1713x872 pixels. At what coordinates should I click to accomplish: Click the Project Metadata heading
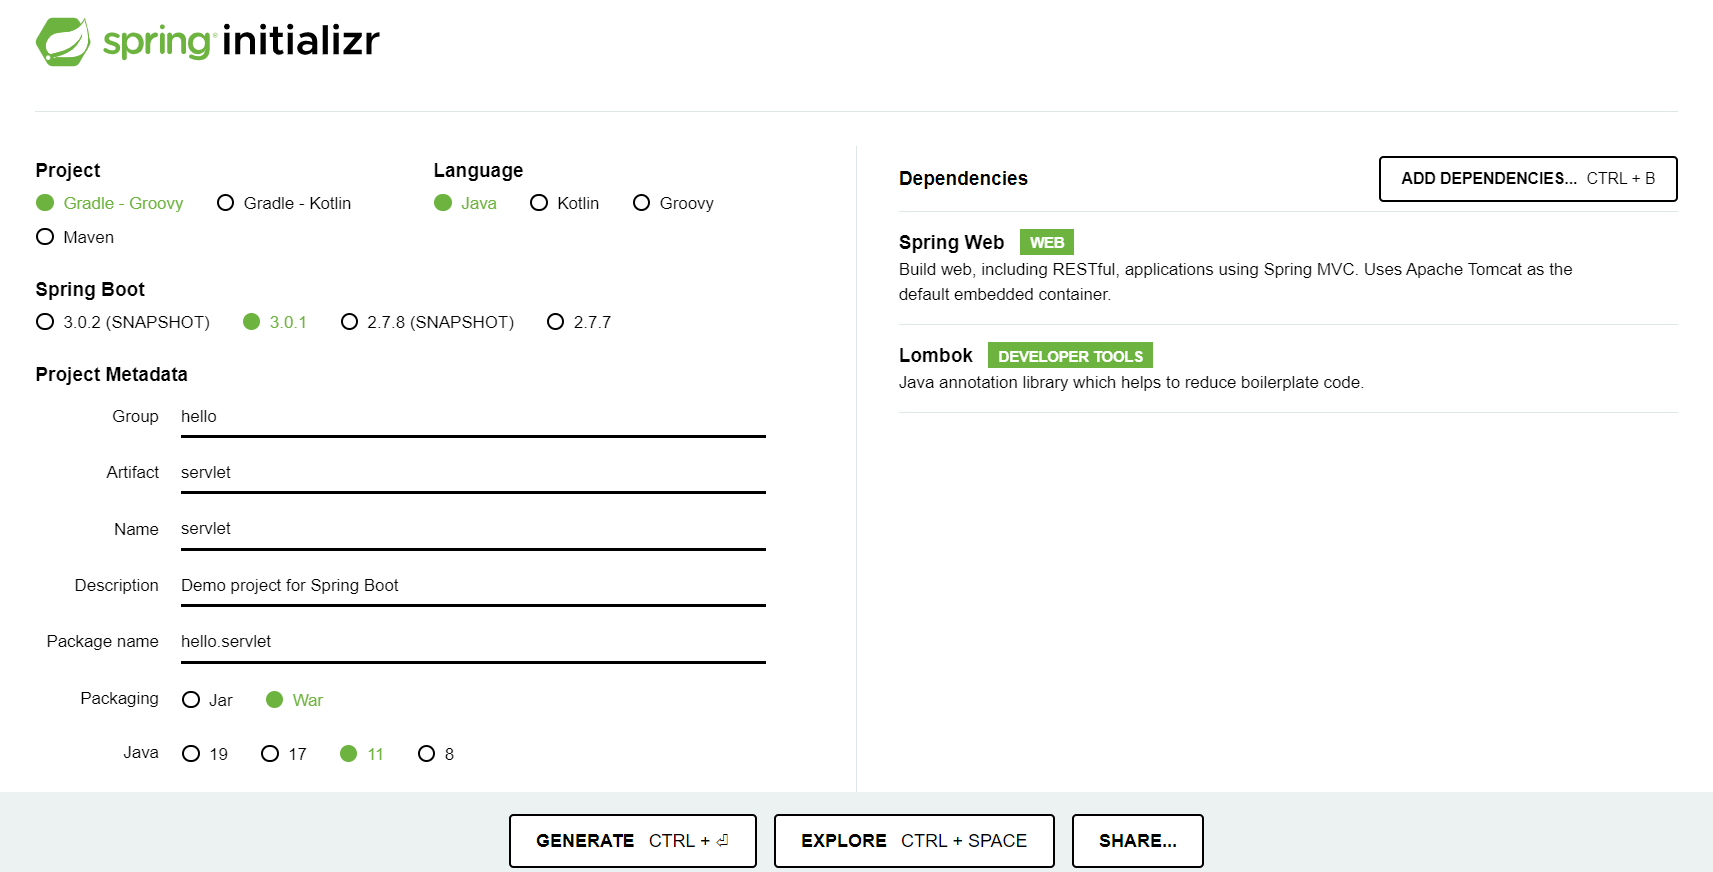[111, 374]
